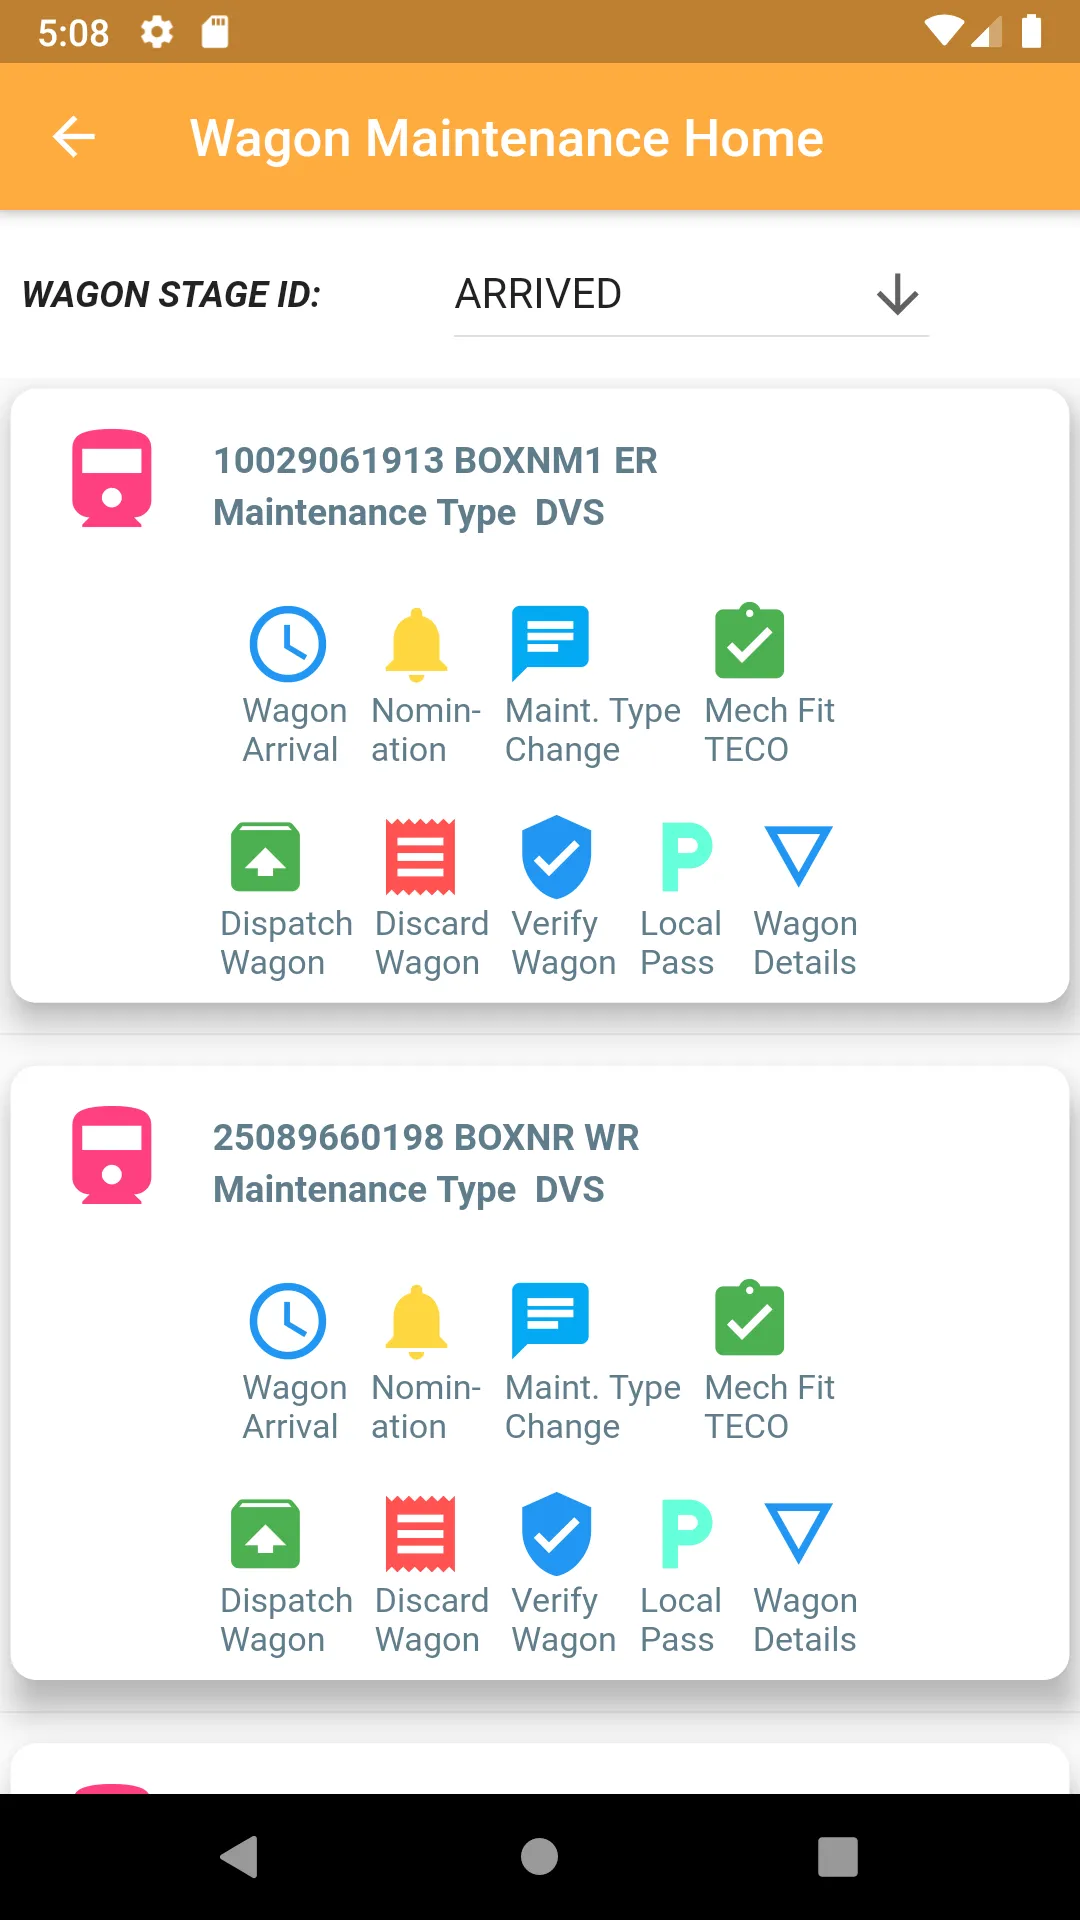This screenshot has height=1920, width=1080.
Task: Open Local Pass P icon for 25089660198
Action: [x=686, y=1534]
